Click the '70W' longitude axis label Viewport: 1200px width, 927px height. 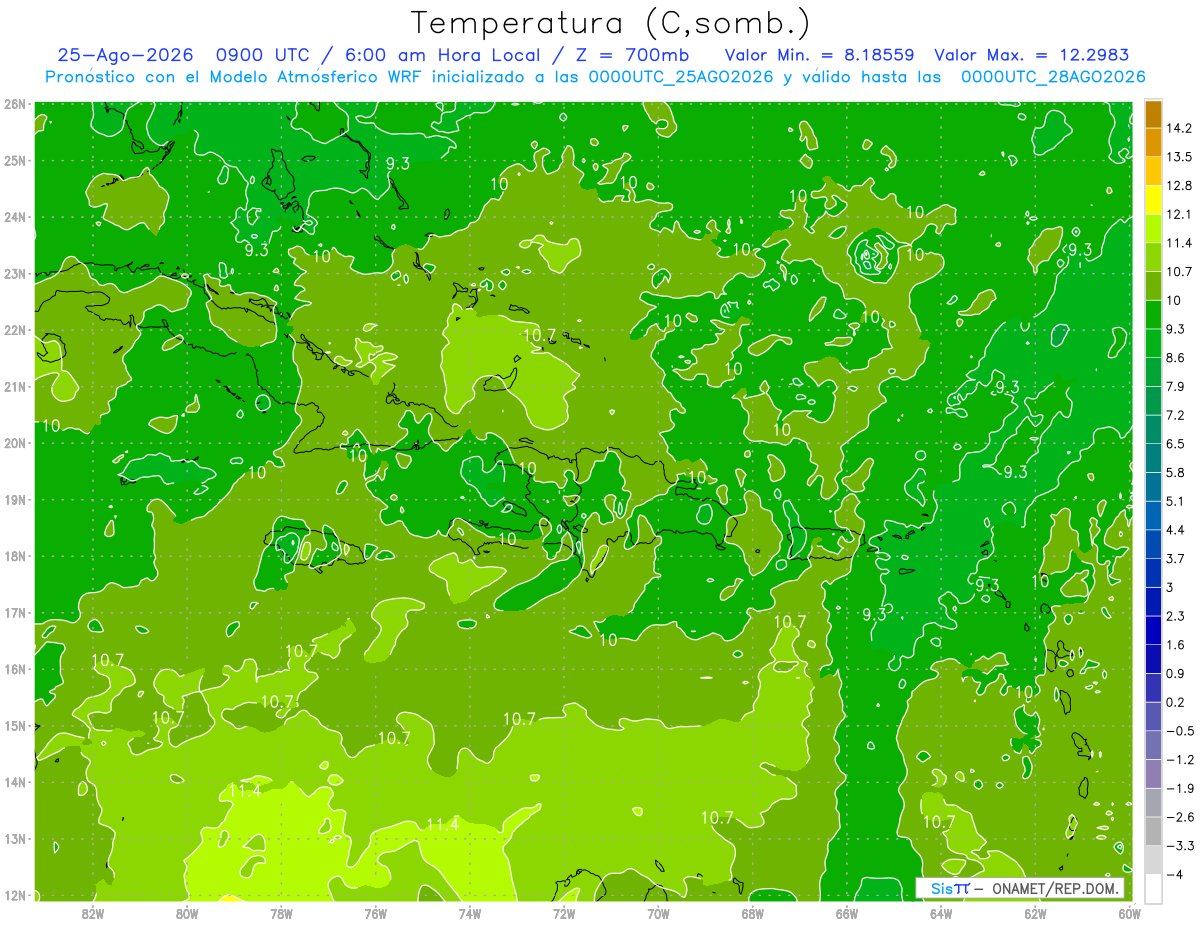pos(658,913)
